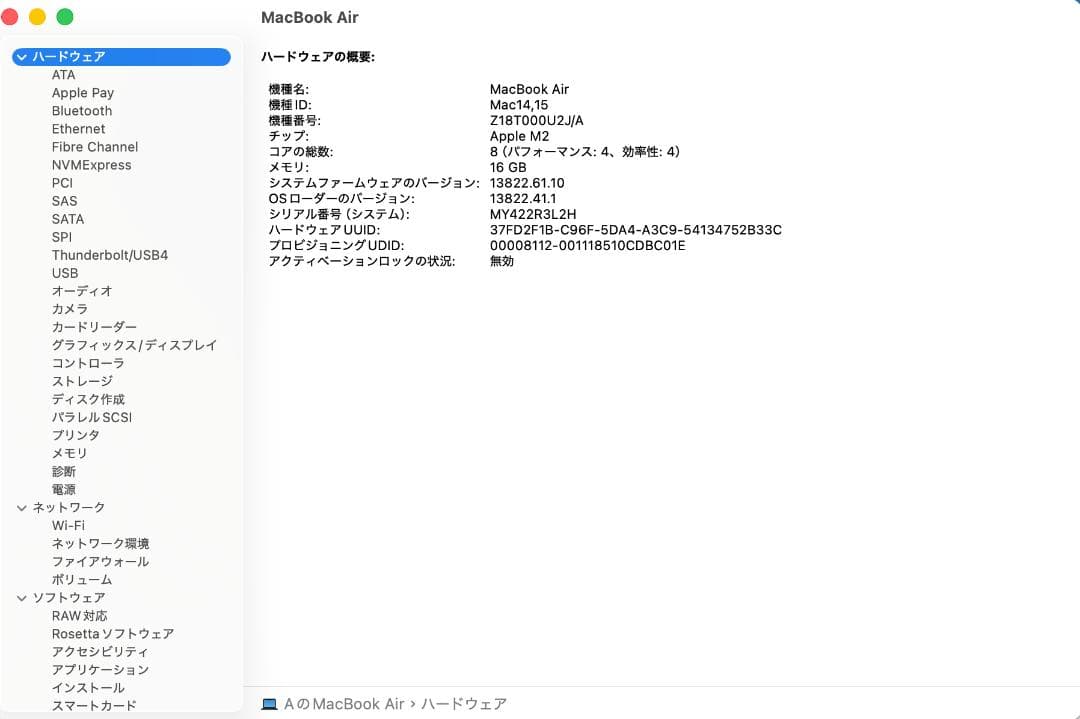Select Rosettaソフトウェア in the sidebar
The width and height of the screenshot is (1080, 719).
tap(112, 633)
